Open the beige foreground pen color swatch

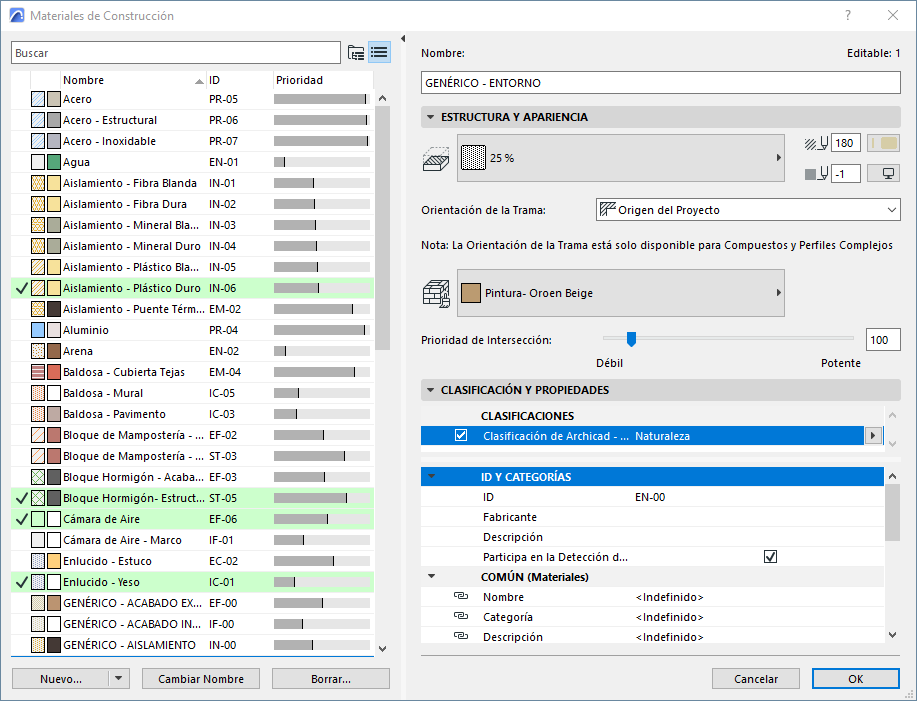(x=883, y=143)
